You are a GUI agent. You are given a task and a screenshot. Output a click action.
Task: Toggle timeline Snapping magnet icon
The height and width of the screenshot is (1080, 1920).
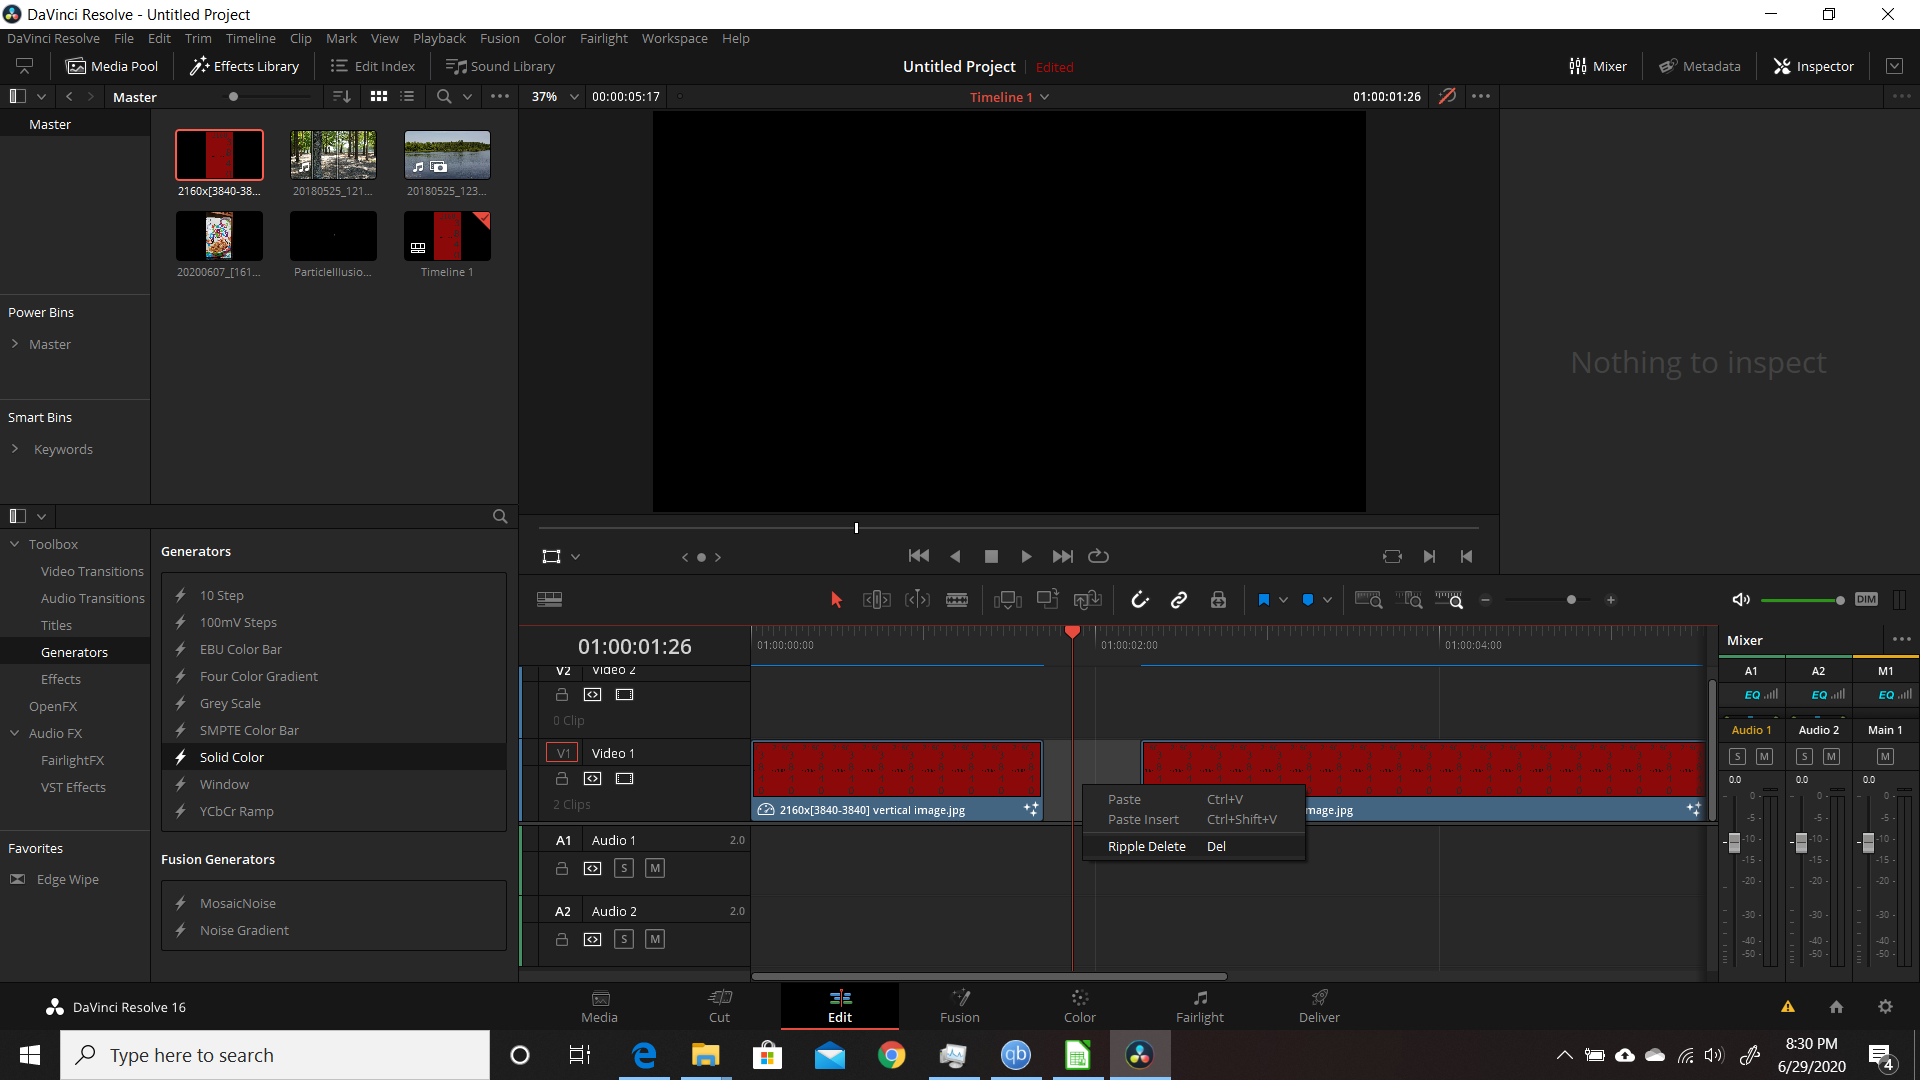(1139, 600)
